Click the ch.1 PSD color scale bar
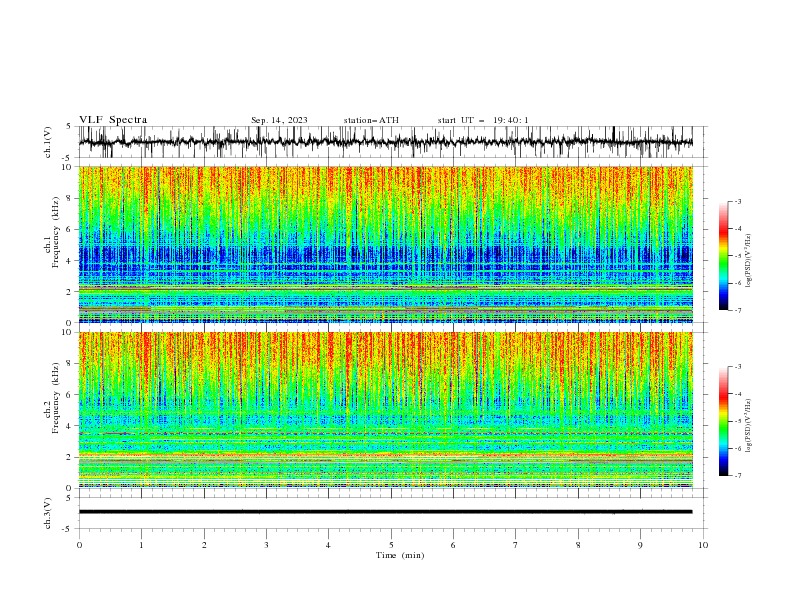Viewport: 792px width, 612px height. (724, 256)
